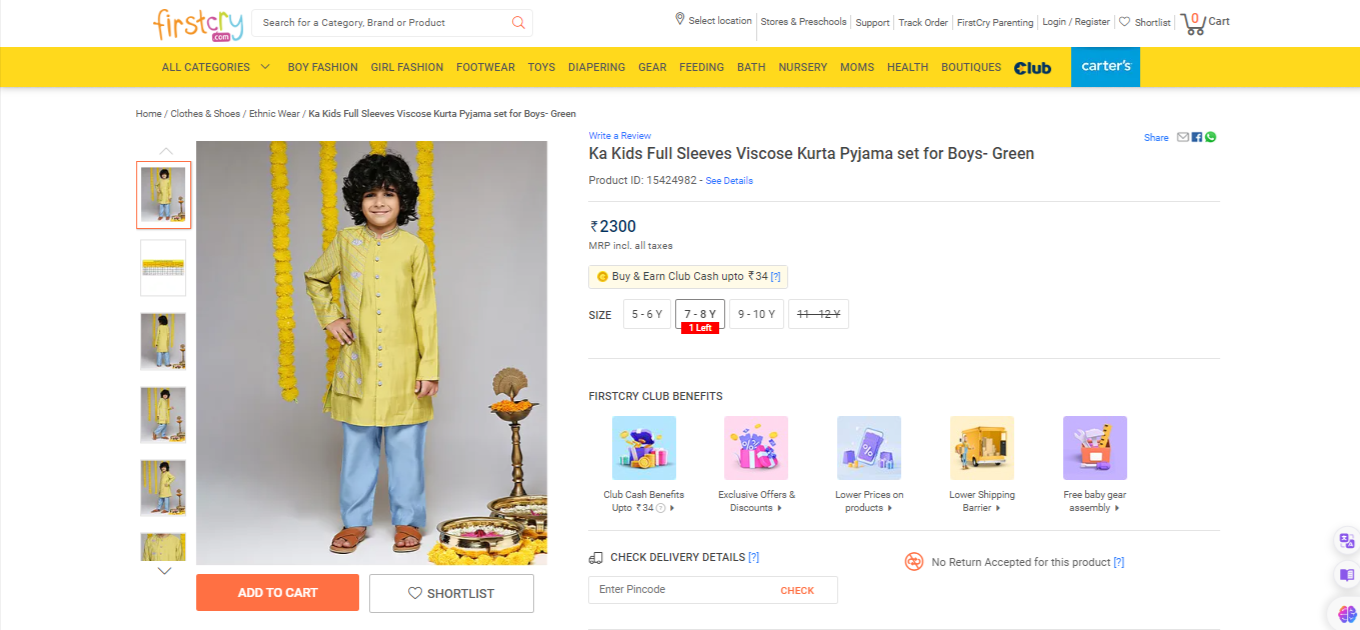Choose size 9 - 10 Y
Image resolution: width=1360 pixels, height=630 pixels.
[x=756, y=314]
